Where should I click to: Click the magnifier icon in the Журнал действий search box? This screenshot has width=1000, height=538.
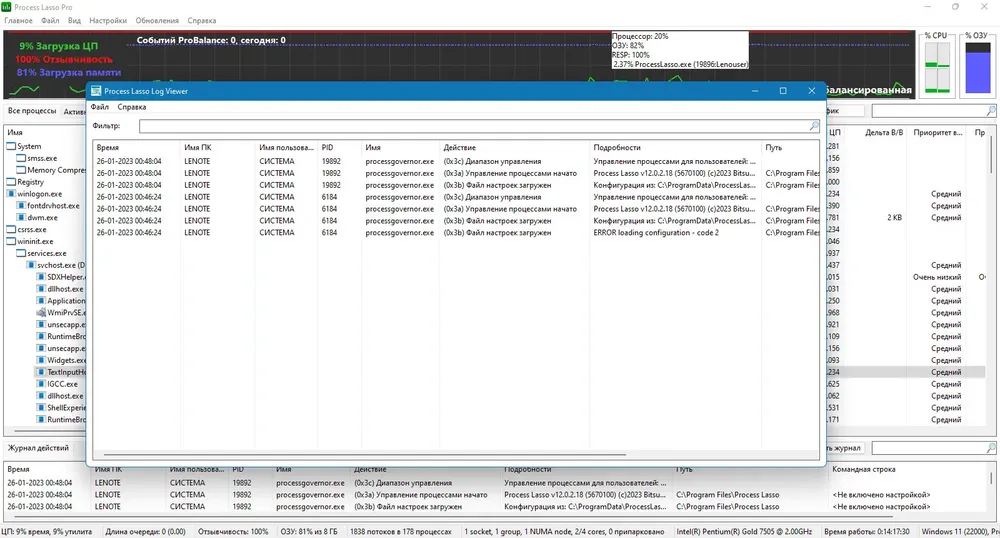pos(990,449)
